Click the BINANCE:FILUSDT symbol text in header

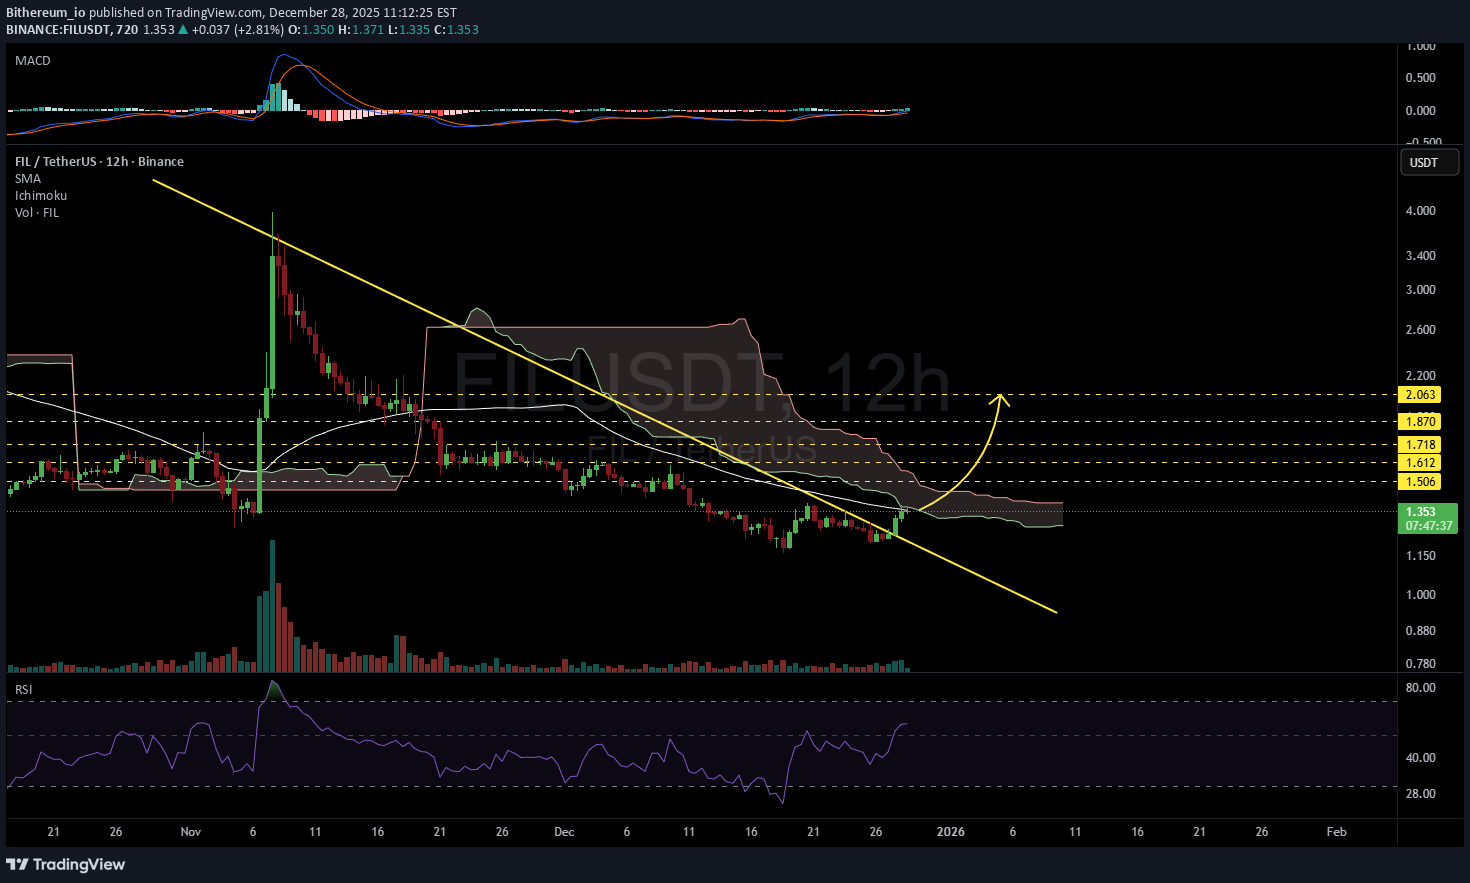[58, 30]
